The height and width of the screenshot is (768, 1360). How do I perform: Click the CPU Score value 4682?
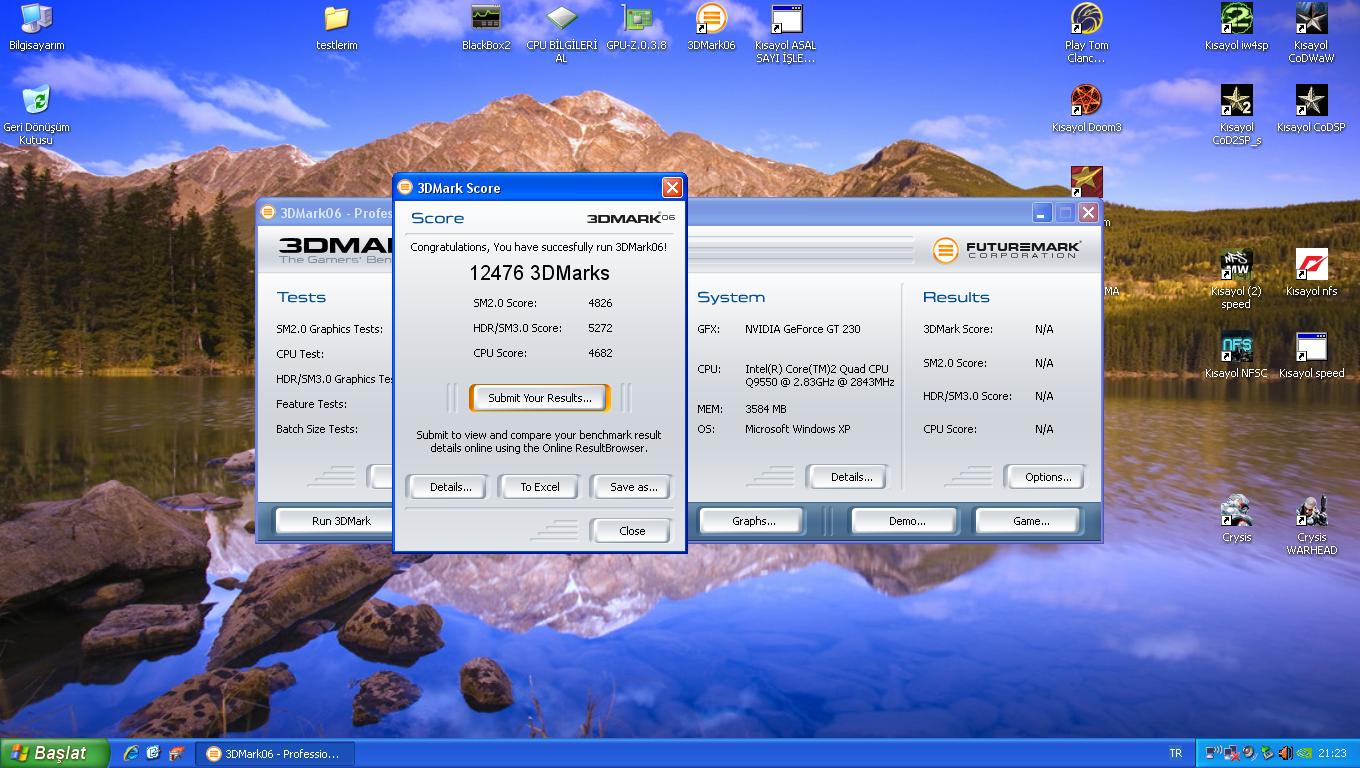tap(600, 353)
